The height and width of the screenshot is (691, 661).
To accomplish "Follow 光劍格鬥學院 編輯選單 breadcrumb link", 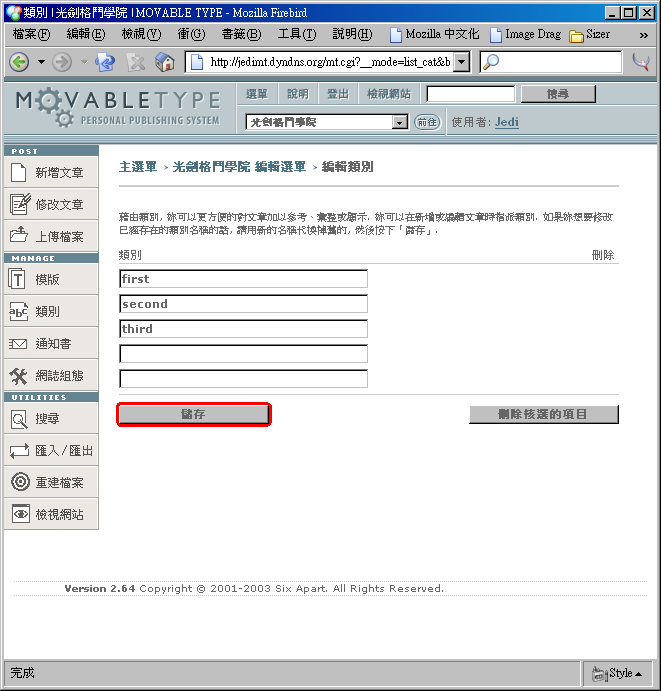I will [x=239, y=167].
